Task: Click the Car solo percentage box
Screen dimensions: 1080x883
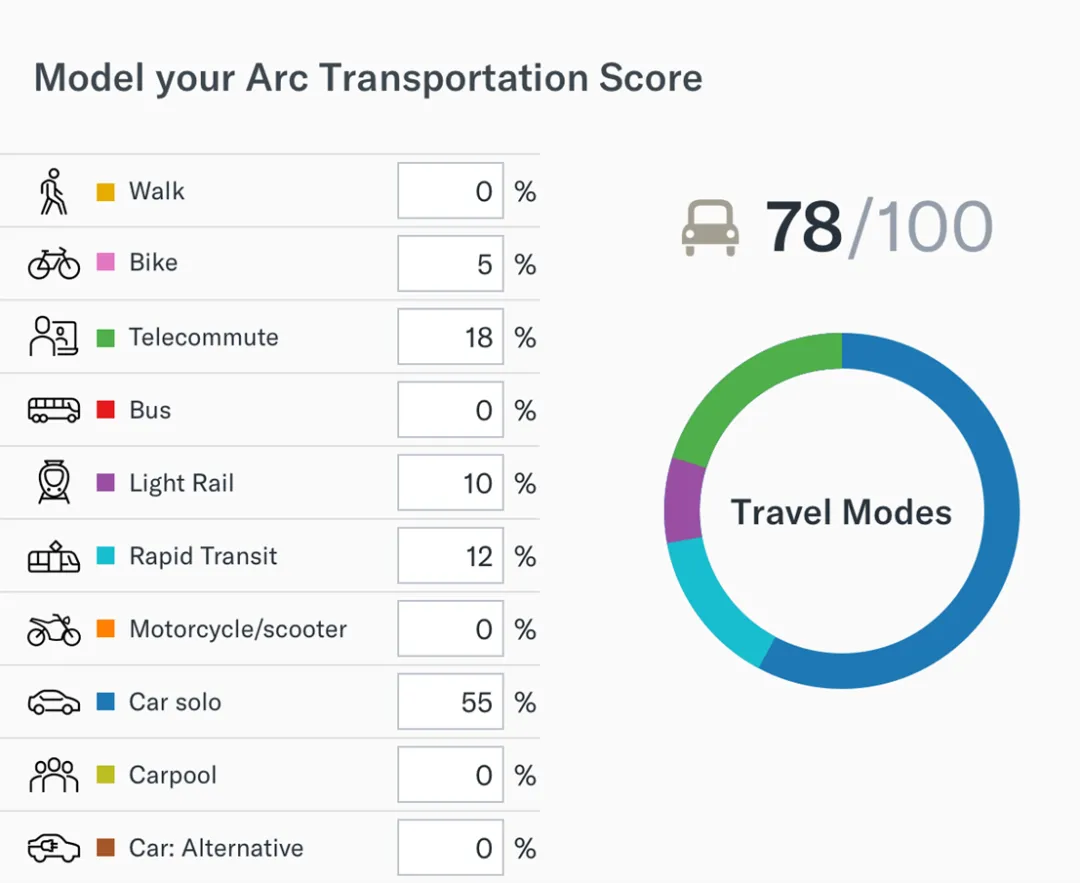Action: point(450,702)
